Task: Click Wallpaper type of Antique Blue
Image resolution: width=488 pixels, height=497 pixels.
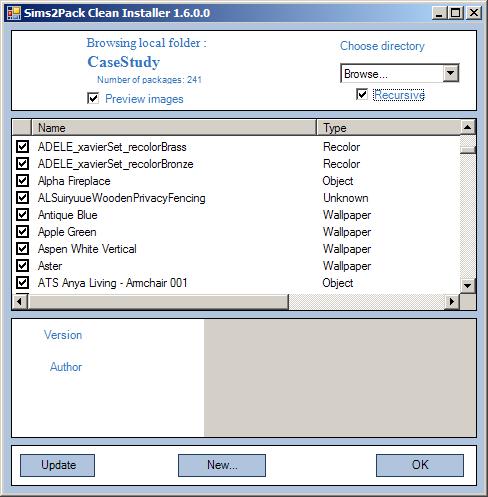Action: pos(347,215)
